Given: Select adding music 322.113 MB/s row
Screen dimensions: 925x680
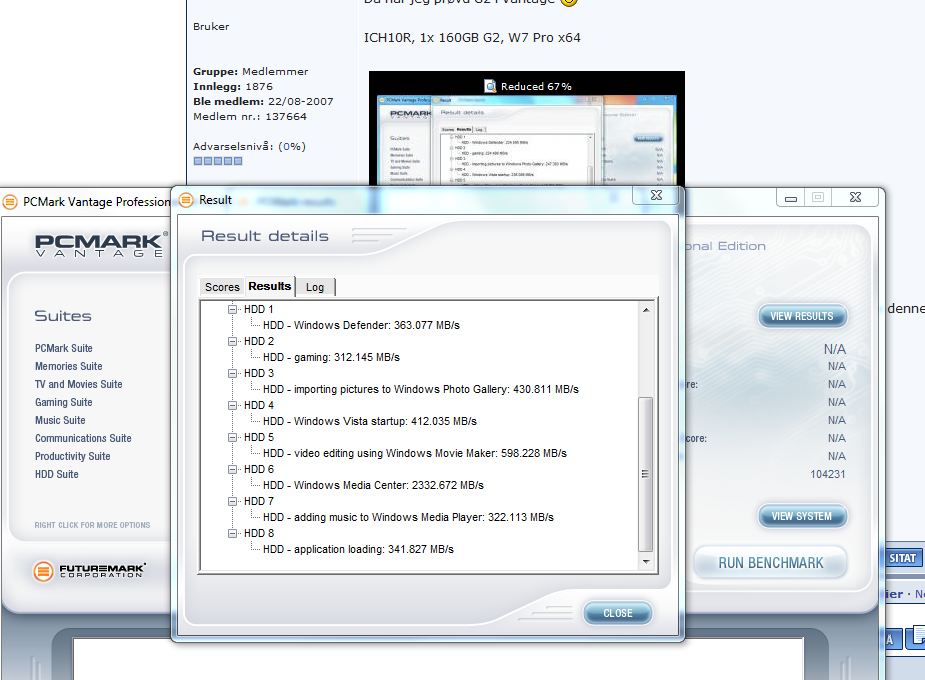Looking at the screenshot, I should point(408,517).
